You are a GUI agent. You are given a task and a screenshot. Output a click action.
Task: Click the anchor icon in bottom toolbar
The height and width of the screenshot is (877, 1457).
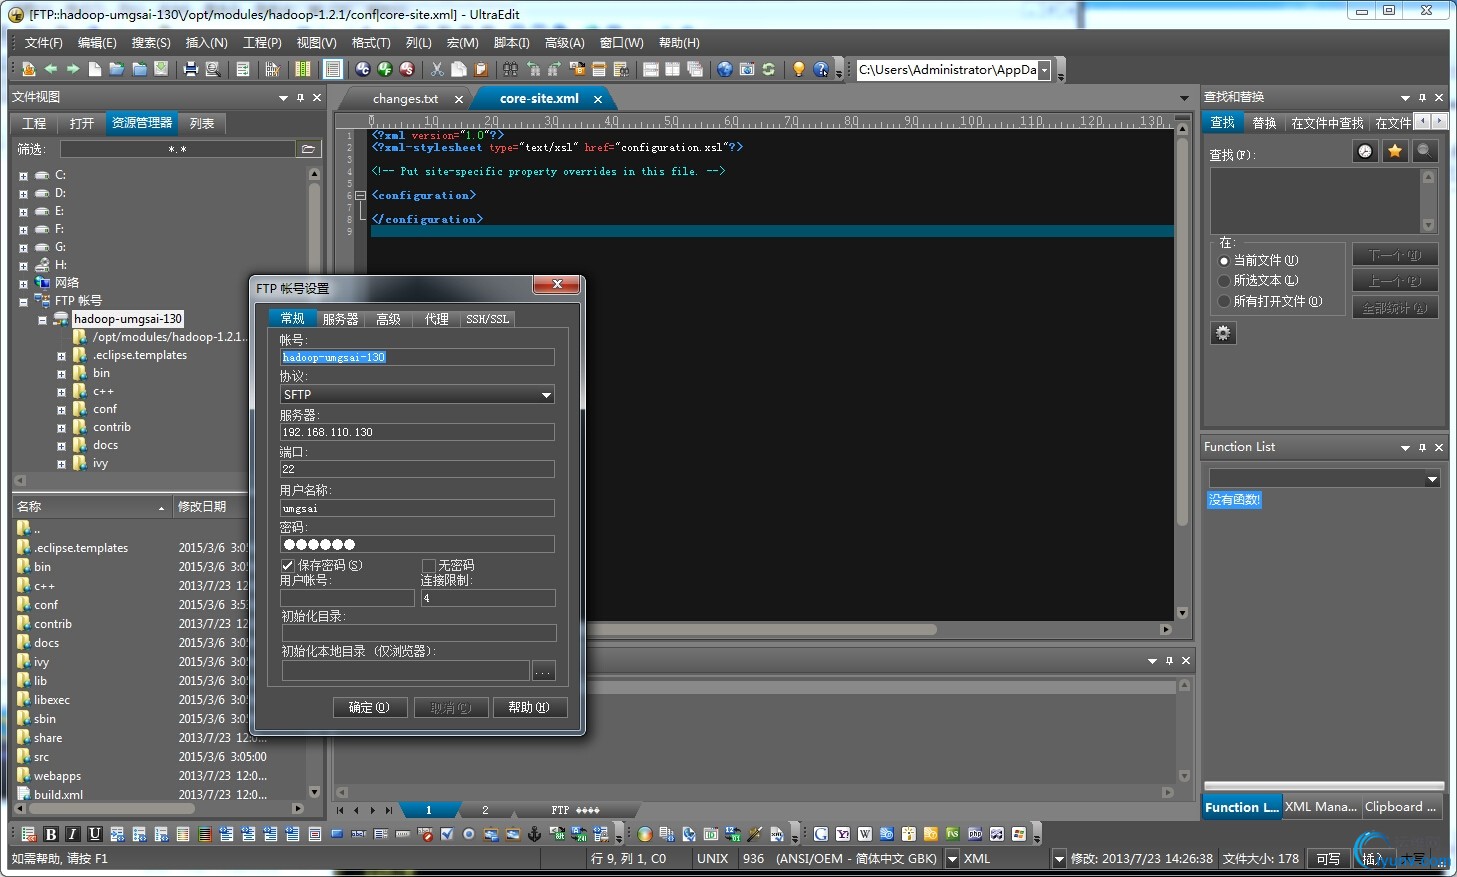coord(534,834)
